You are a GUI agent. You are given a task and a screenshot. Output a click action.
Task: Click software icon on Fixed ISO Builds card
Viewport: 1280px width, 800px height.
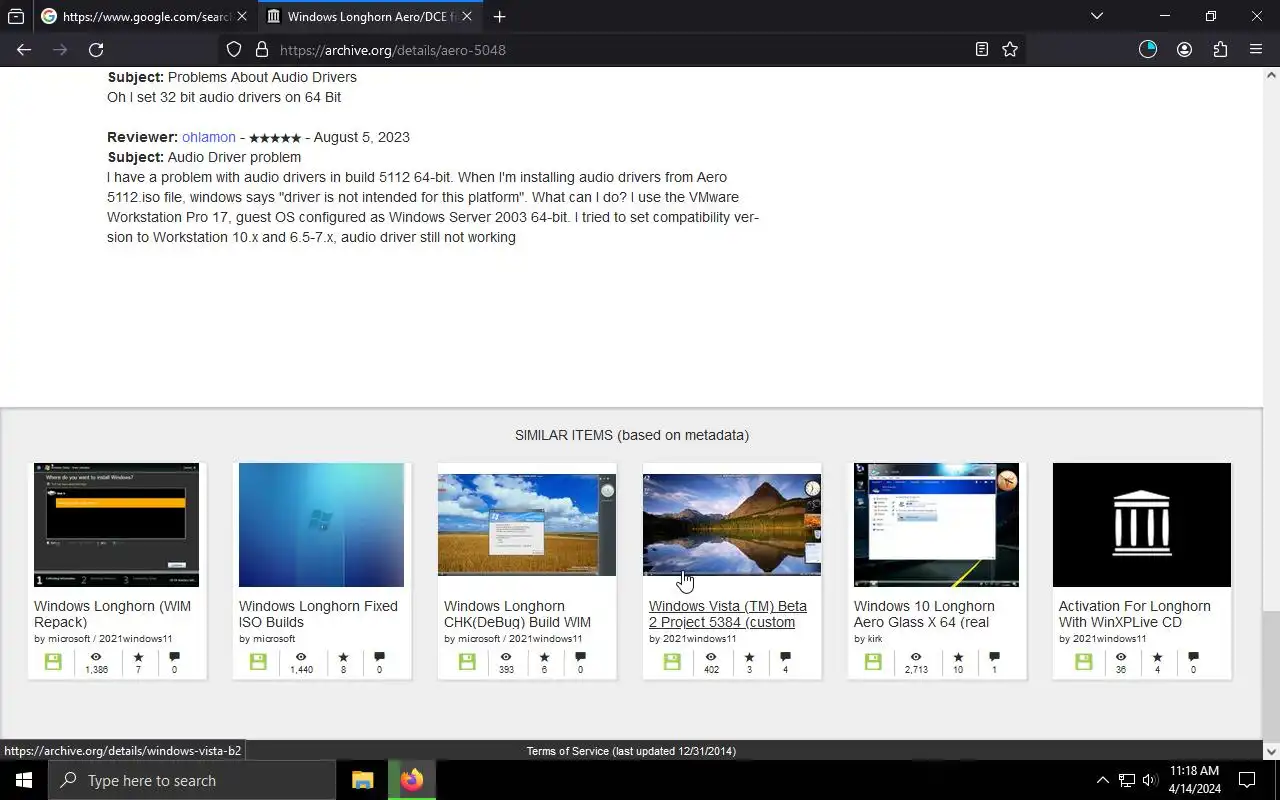click(258, 662)
